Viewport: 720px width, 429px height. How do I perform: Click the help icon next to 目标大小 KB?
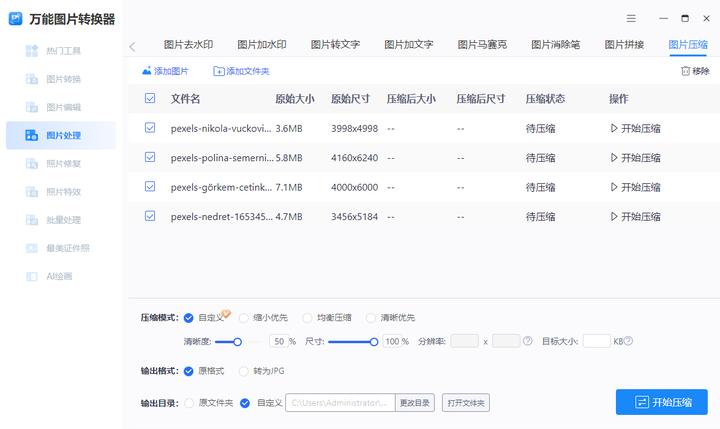pyautogui.click(x=628, y=341)
